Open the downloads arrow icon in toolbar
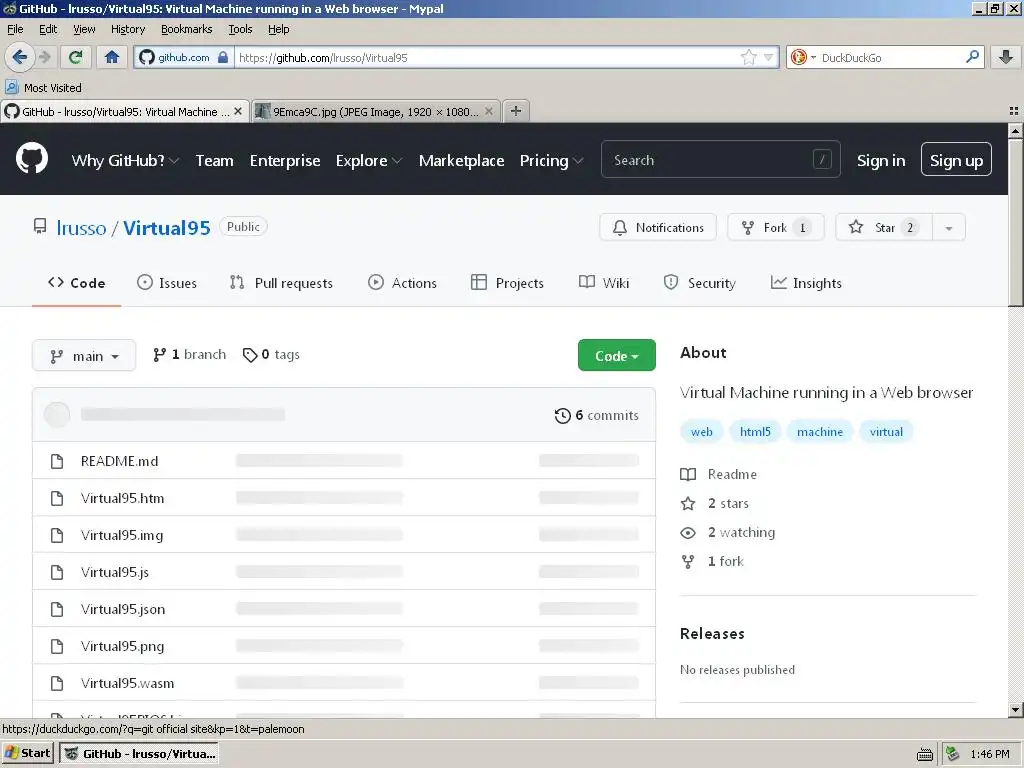Screen dimensions: 1024x768 [1006, 57]
